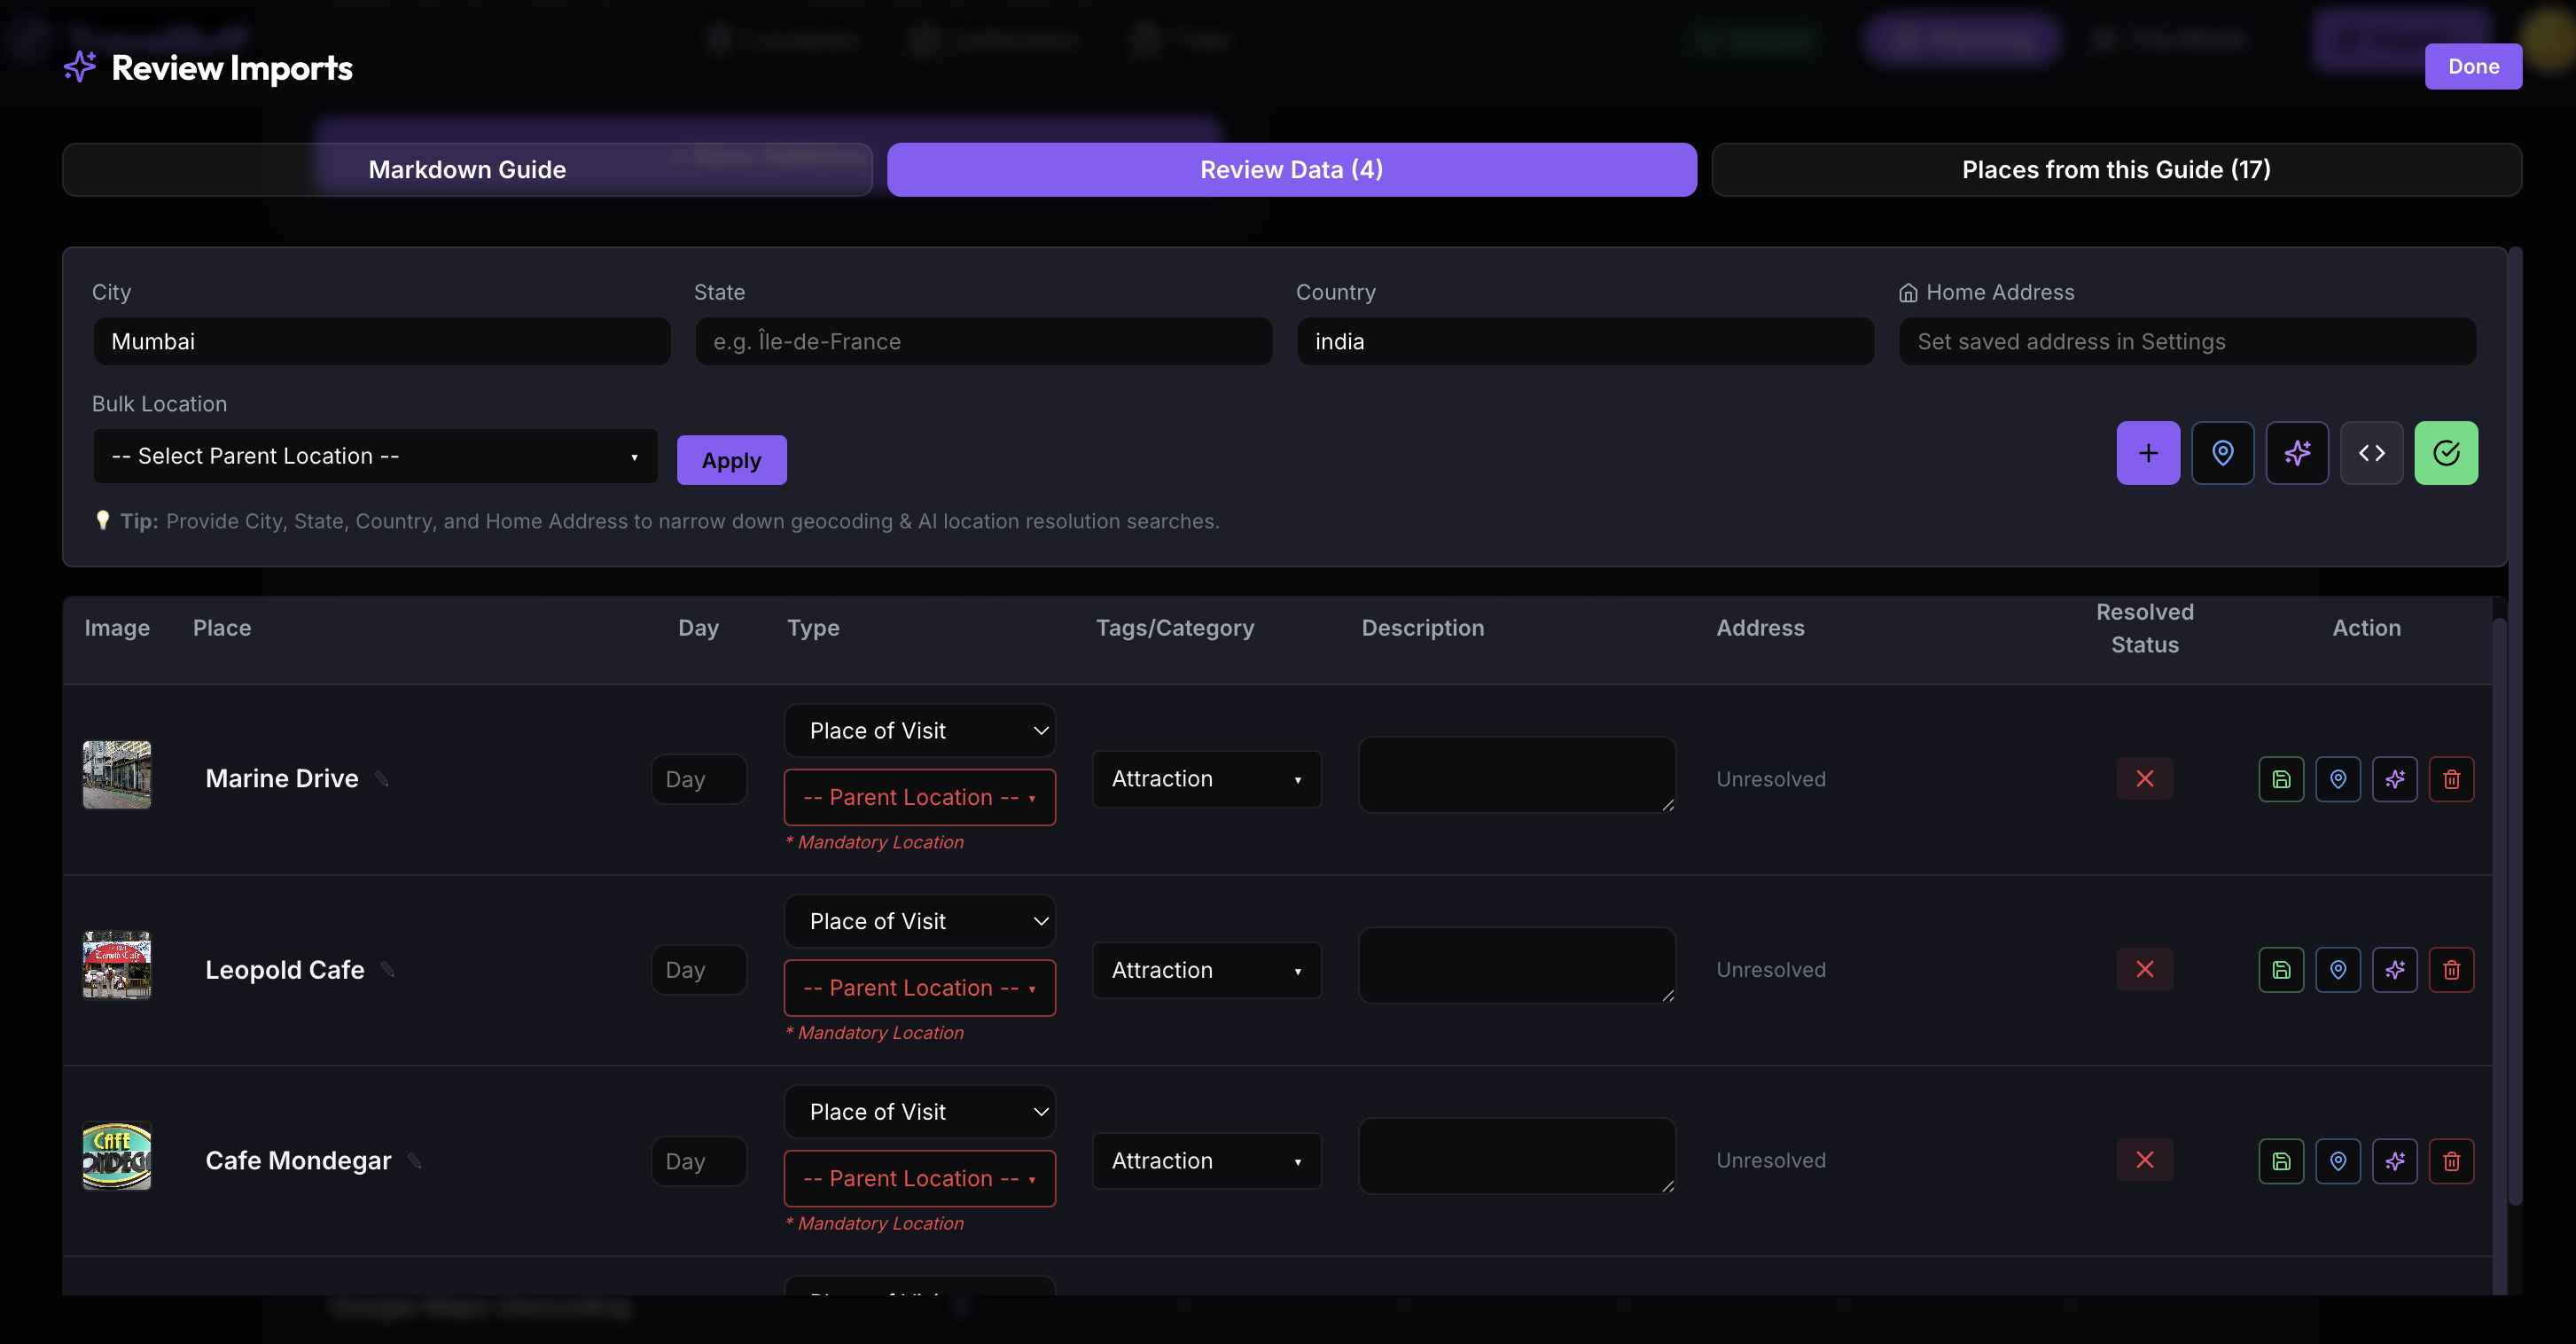Delete the Marine Drive row

point(2452,779)
